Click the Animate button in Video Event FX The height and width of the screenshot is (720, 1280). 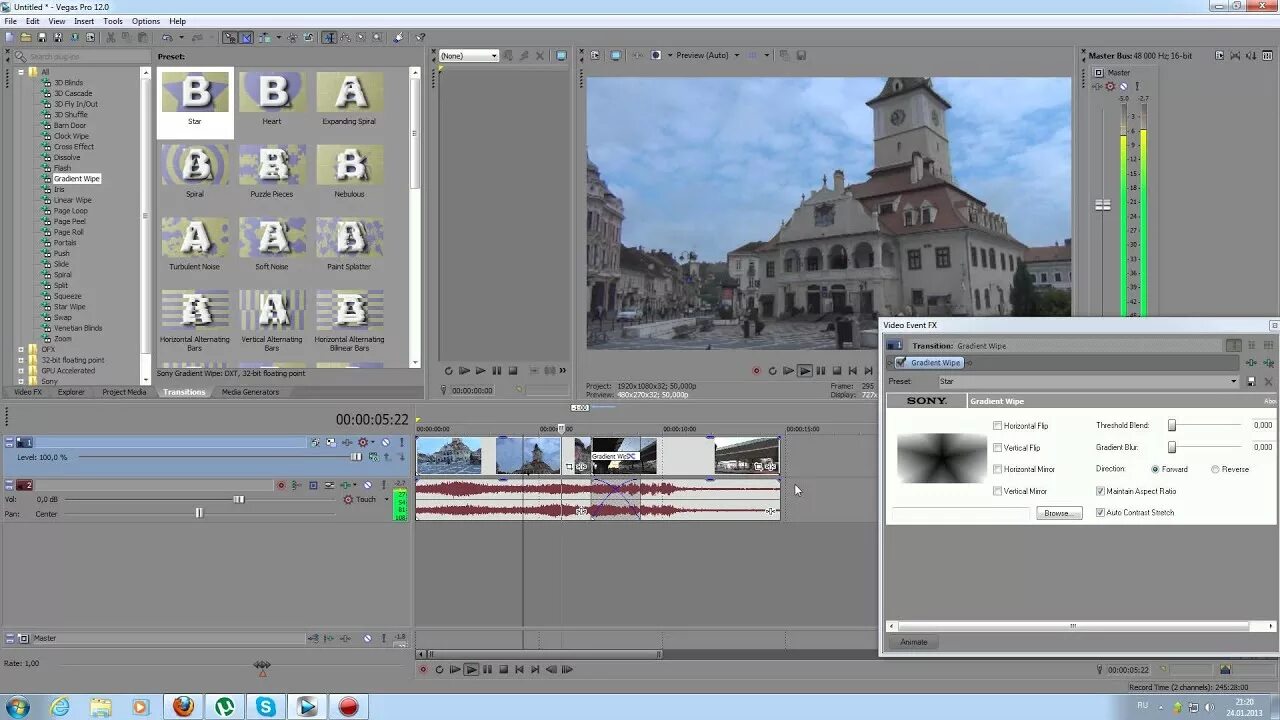coord(912,643)
